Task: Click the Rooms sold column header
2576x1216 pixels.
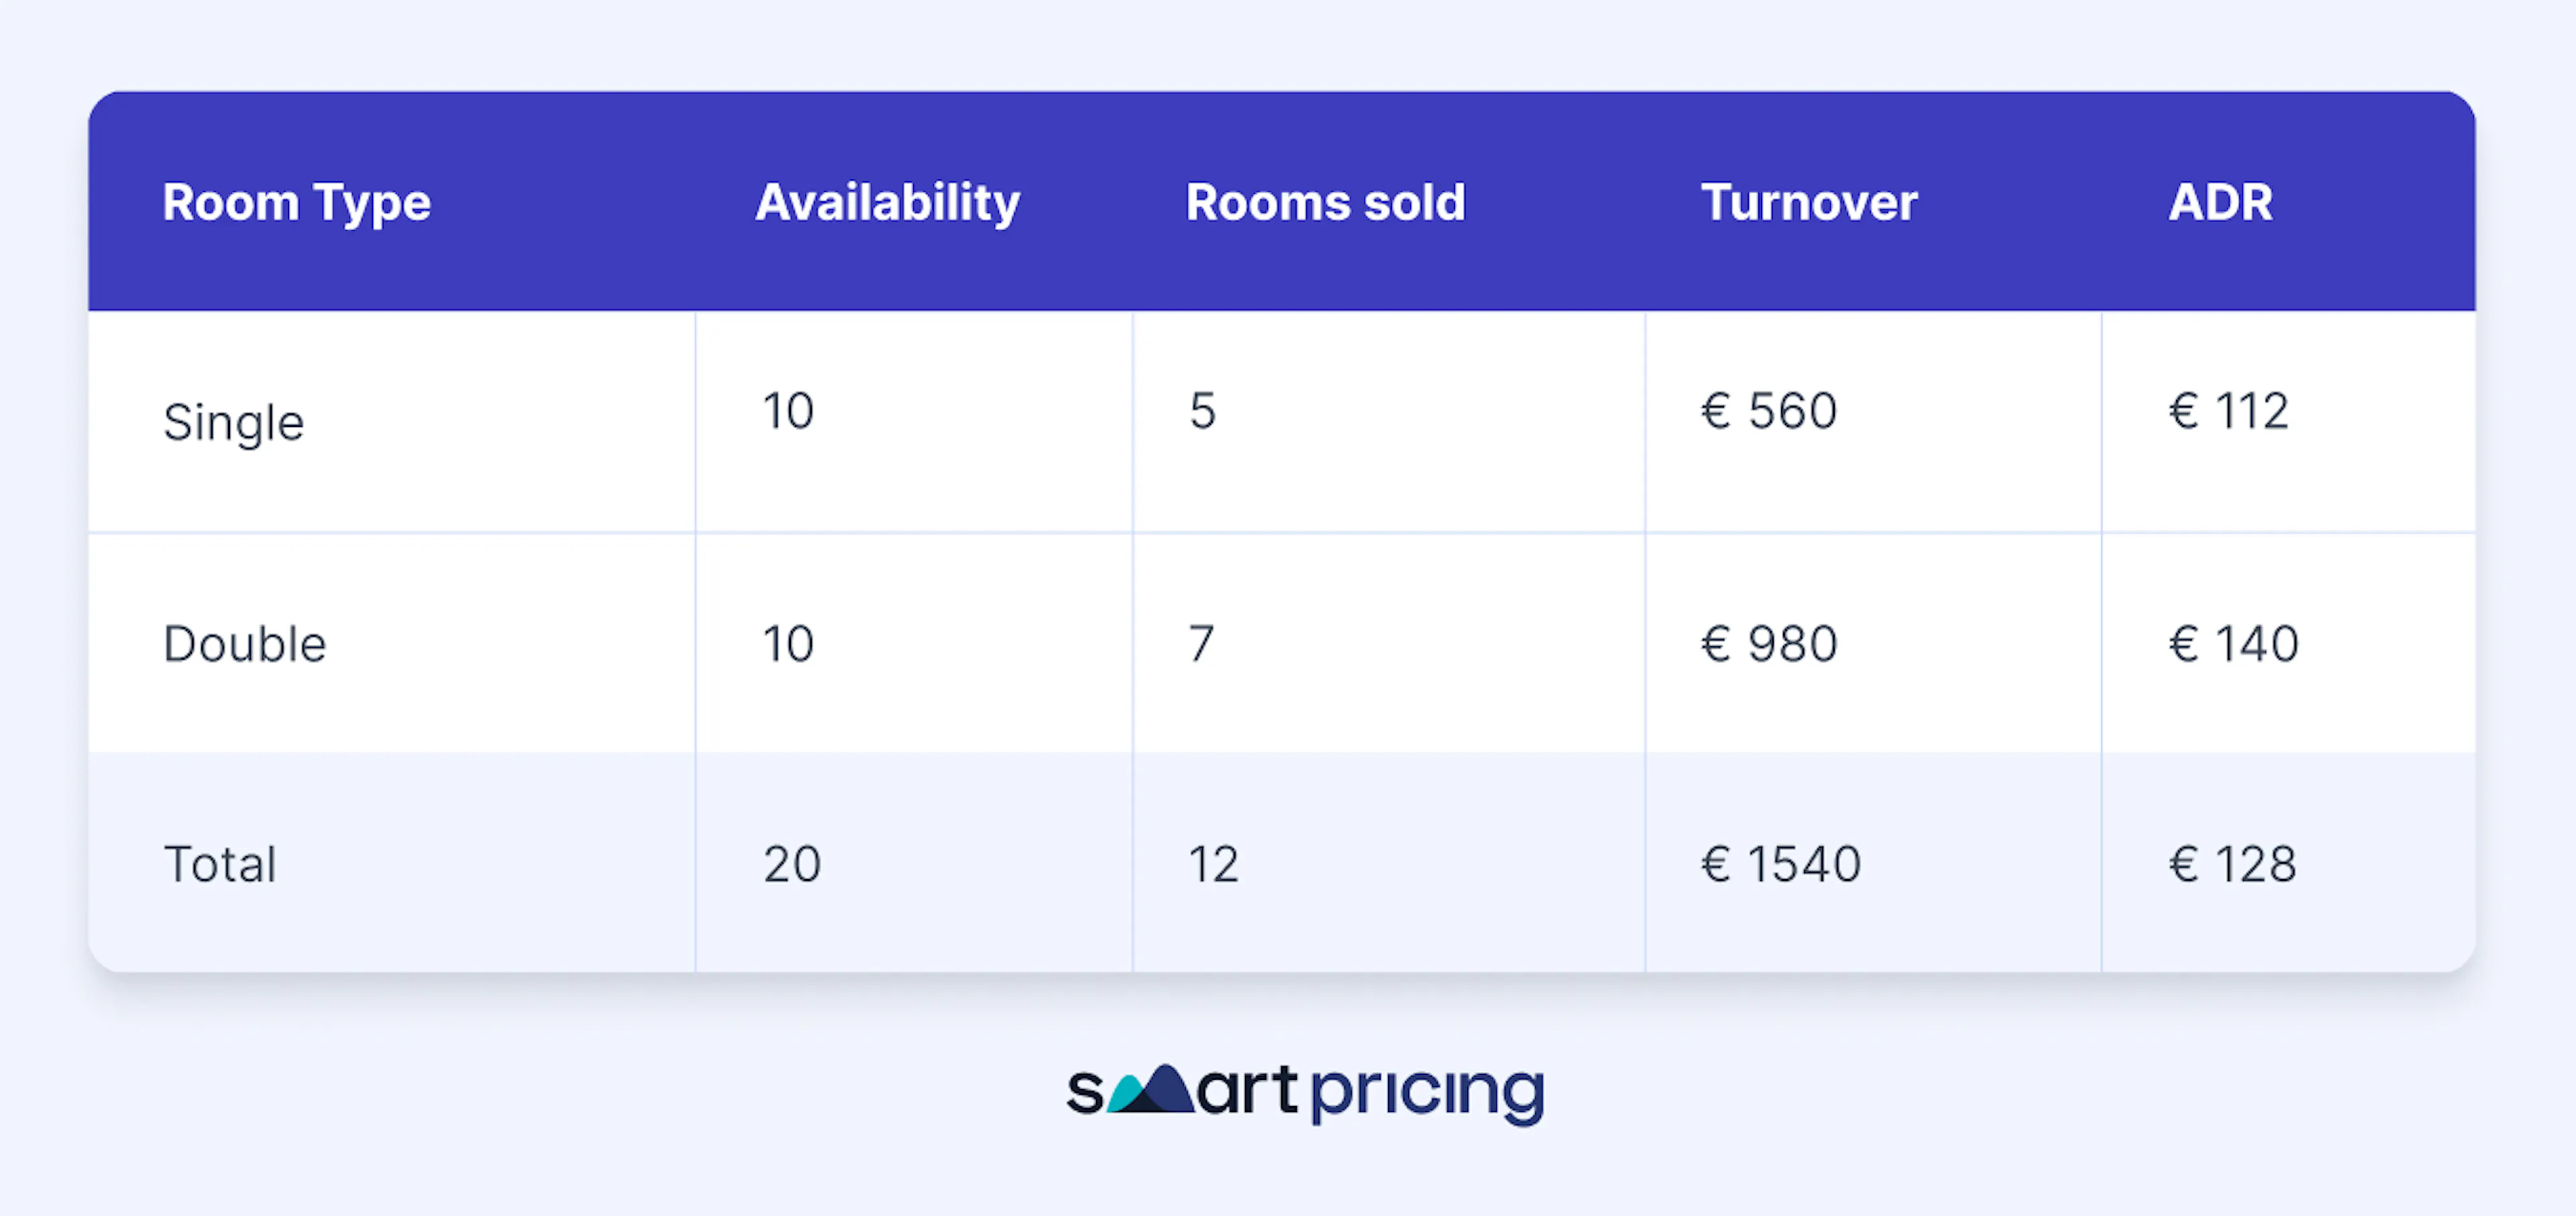Action: coord(1326,203)
